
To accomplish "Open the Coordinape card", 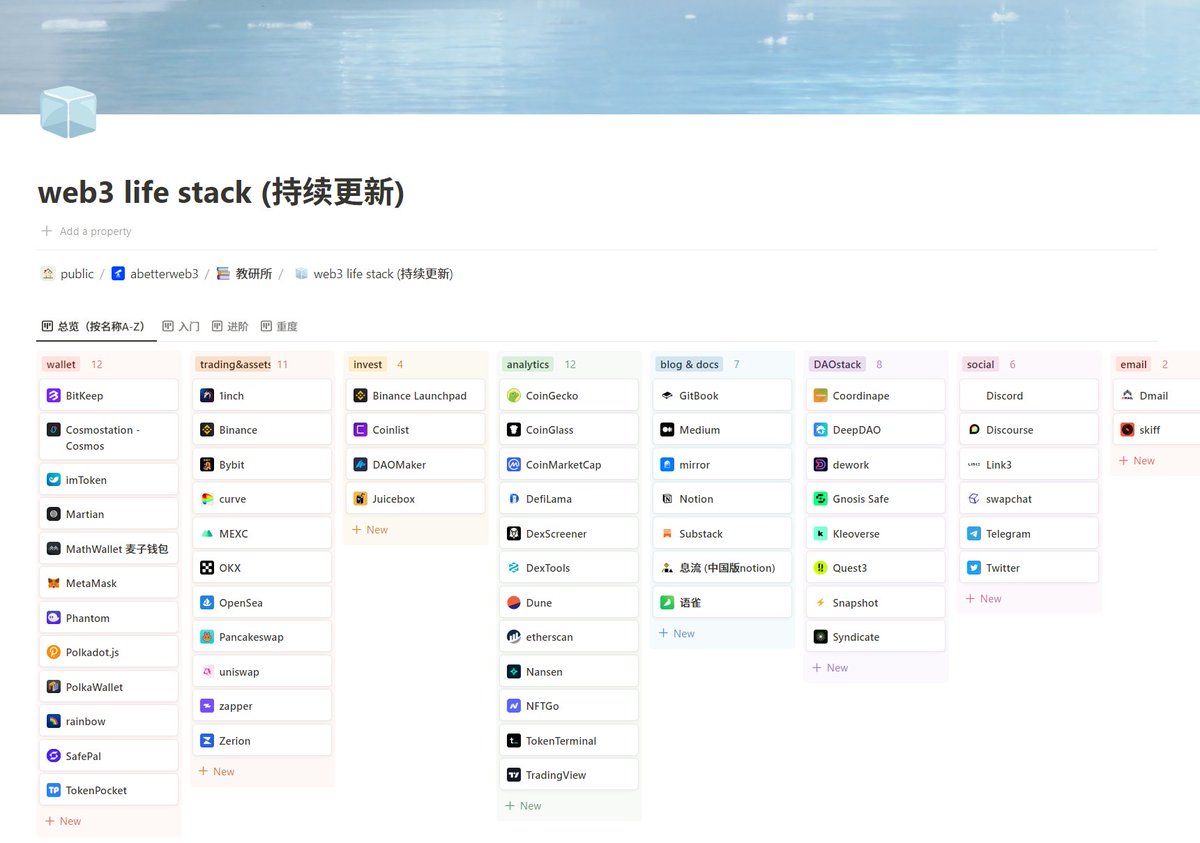I will [876, 396].
